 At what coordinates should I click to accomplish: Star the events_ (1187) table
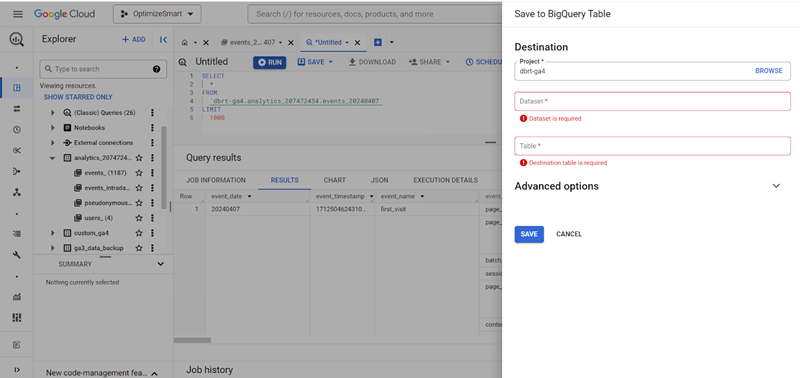138,173
